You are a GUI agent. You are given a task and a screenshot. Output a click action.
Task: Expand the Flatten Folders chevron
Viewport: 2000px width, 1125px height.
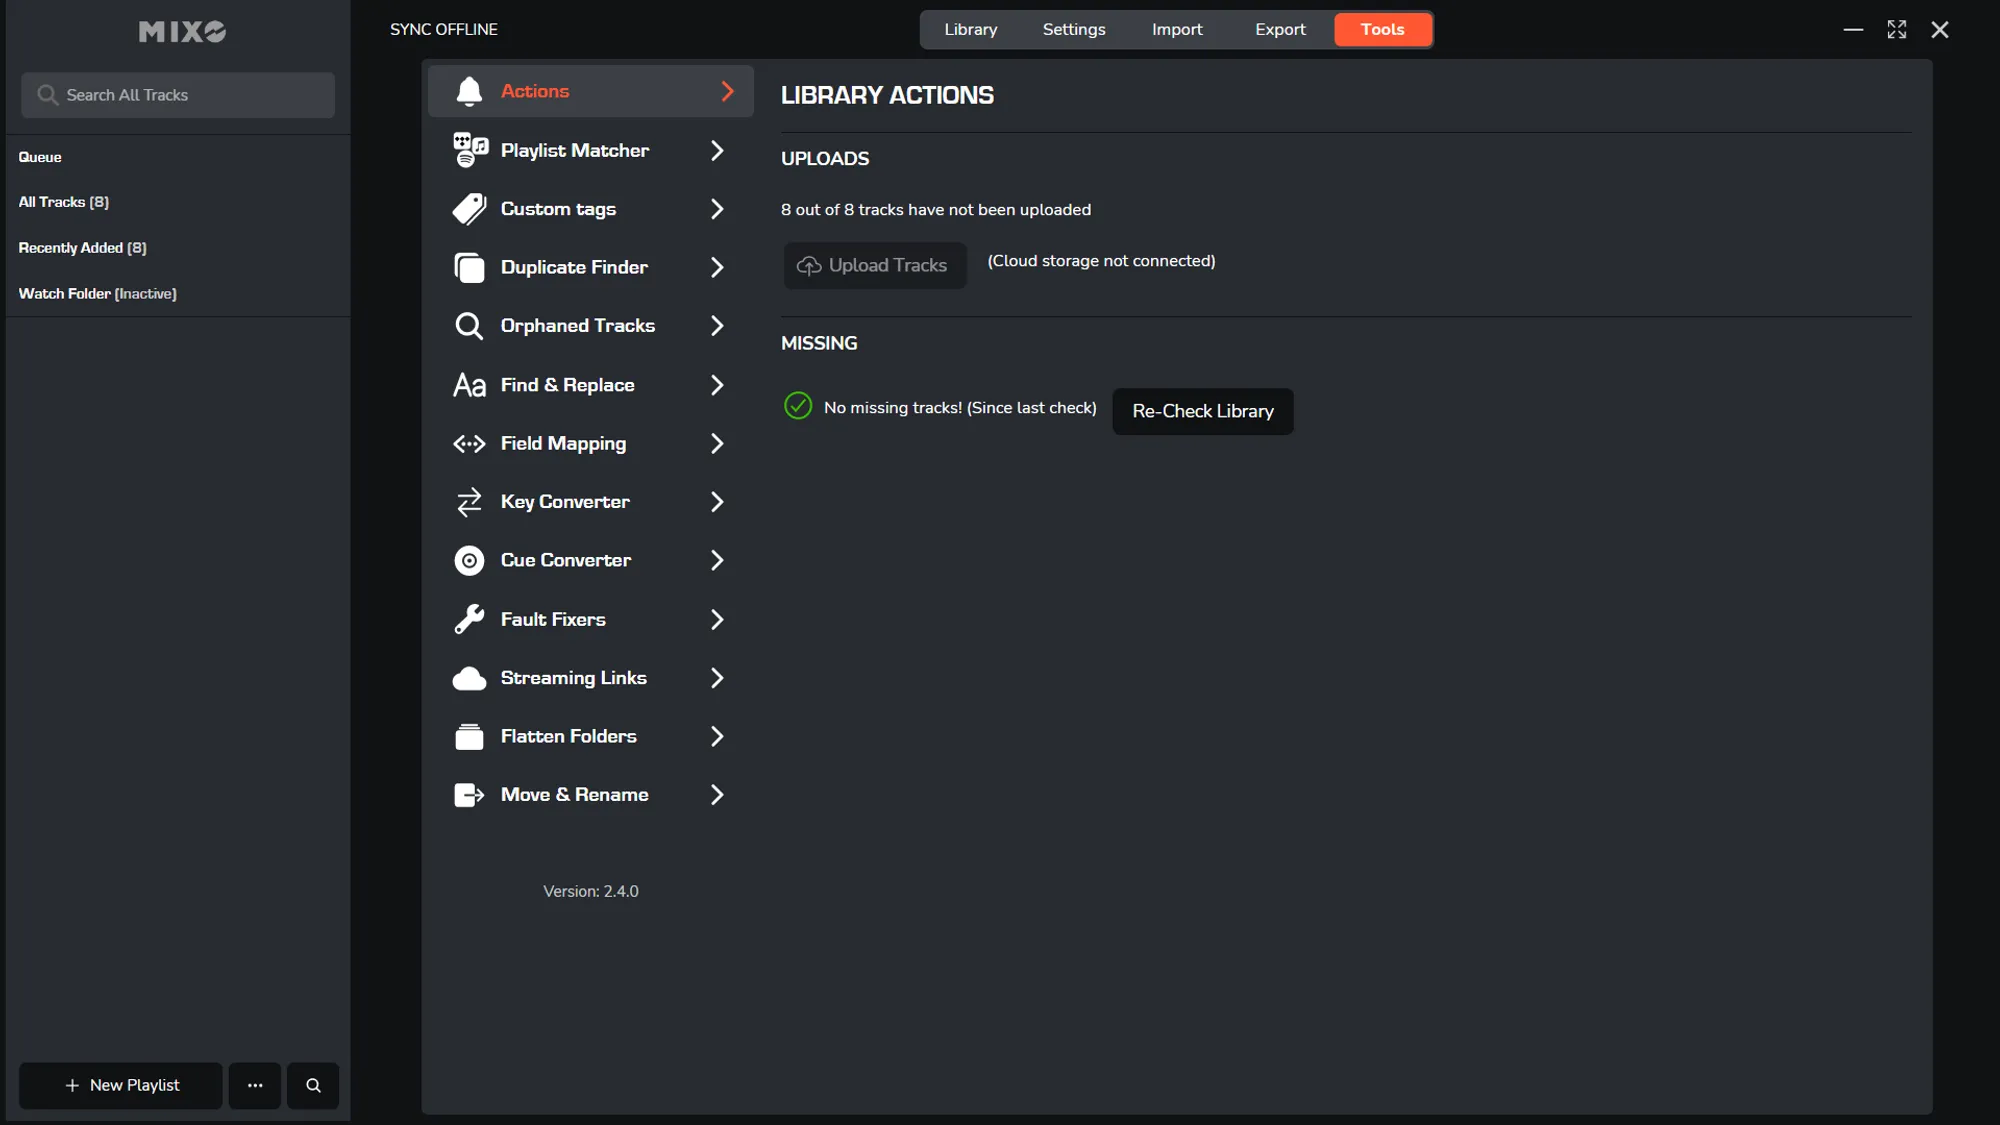[717, 736]
